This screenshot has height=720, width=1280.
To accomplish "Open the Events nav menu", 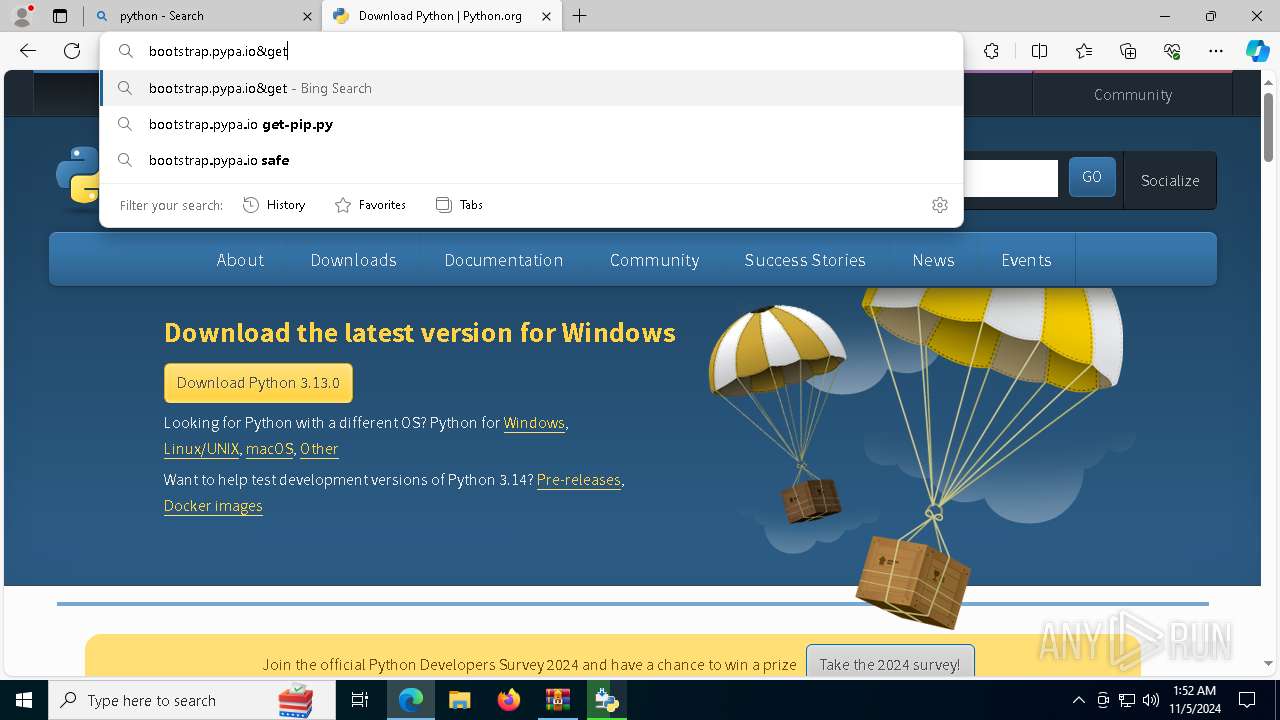I will tap(1026, 260).
